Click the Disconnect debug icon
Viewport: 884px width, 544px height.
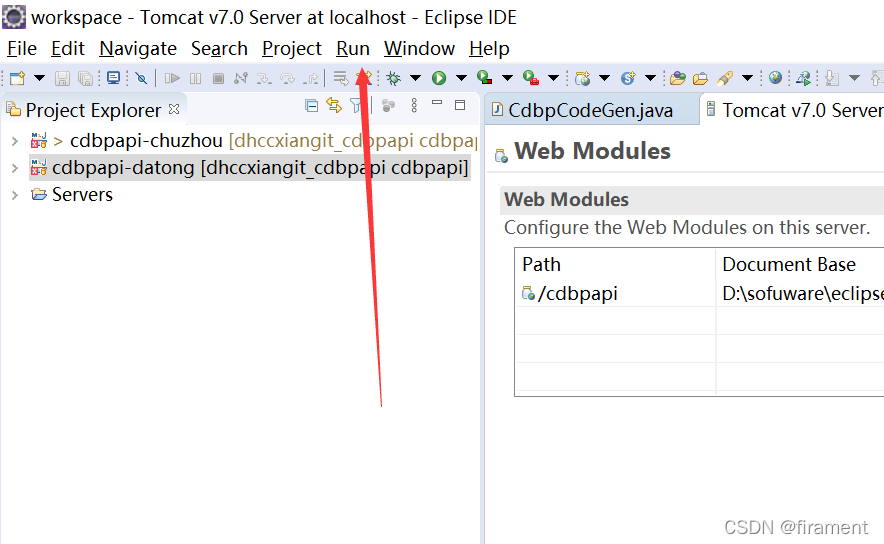pos(241,78)
